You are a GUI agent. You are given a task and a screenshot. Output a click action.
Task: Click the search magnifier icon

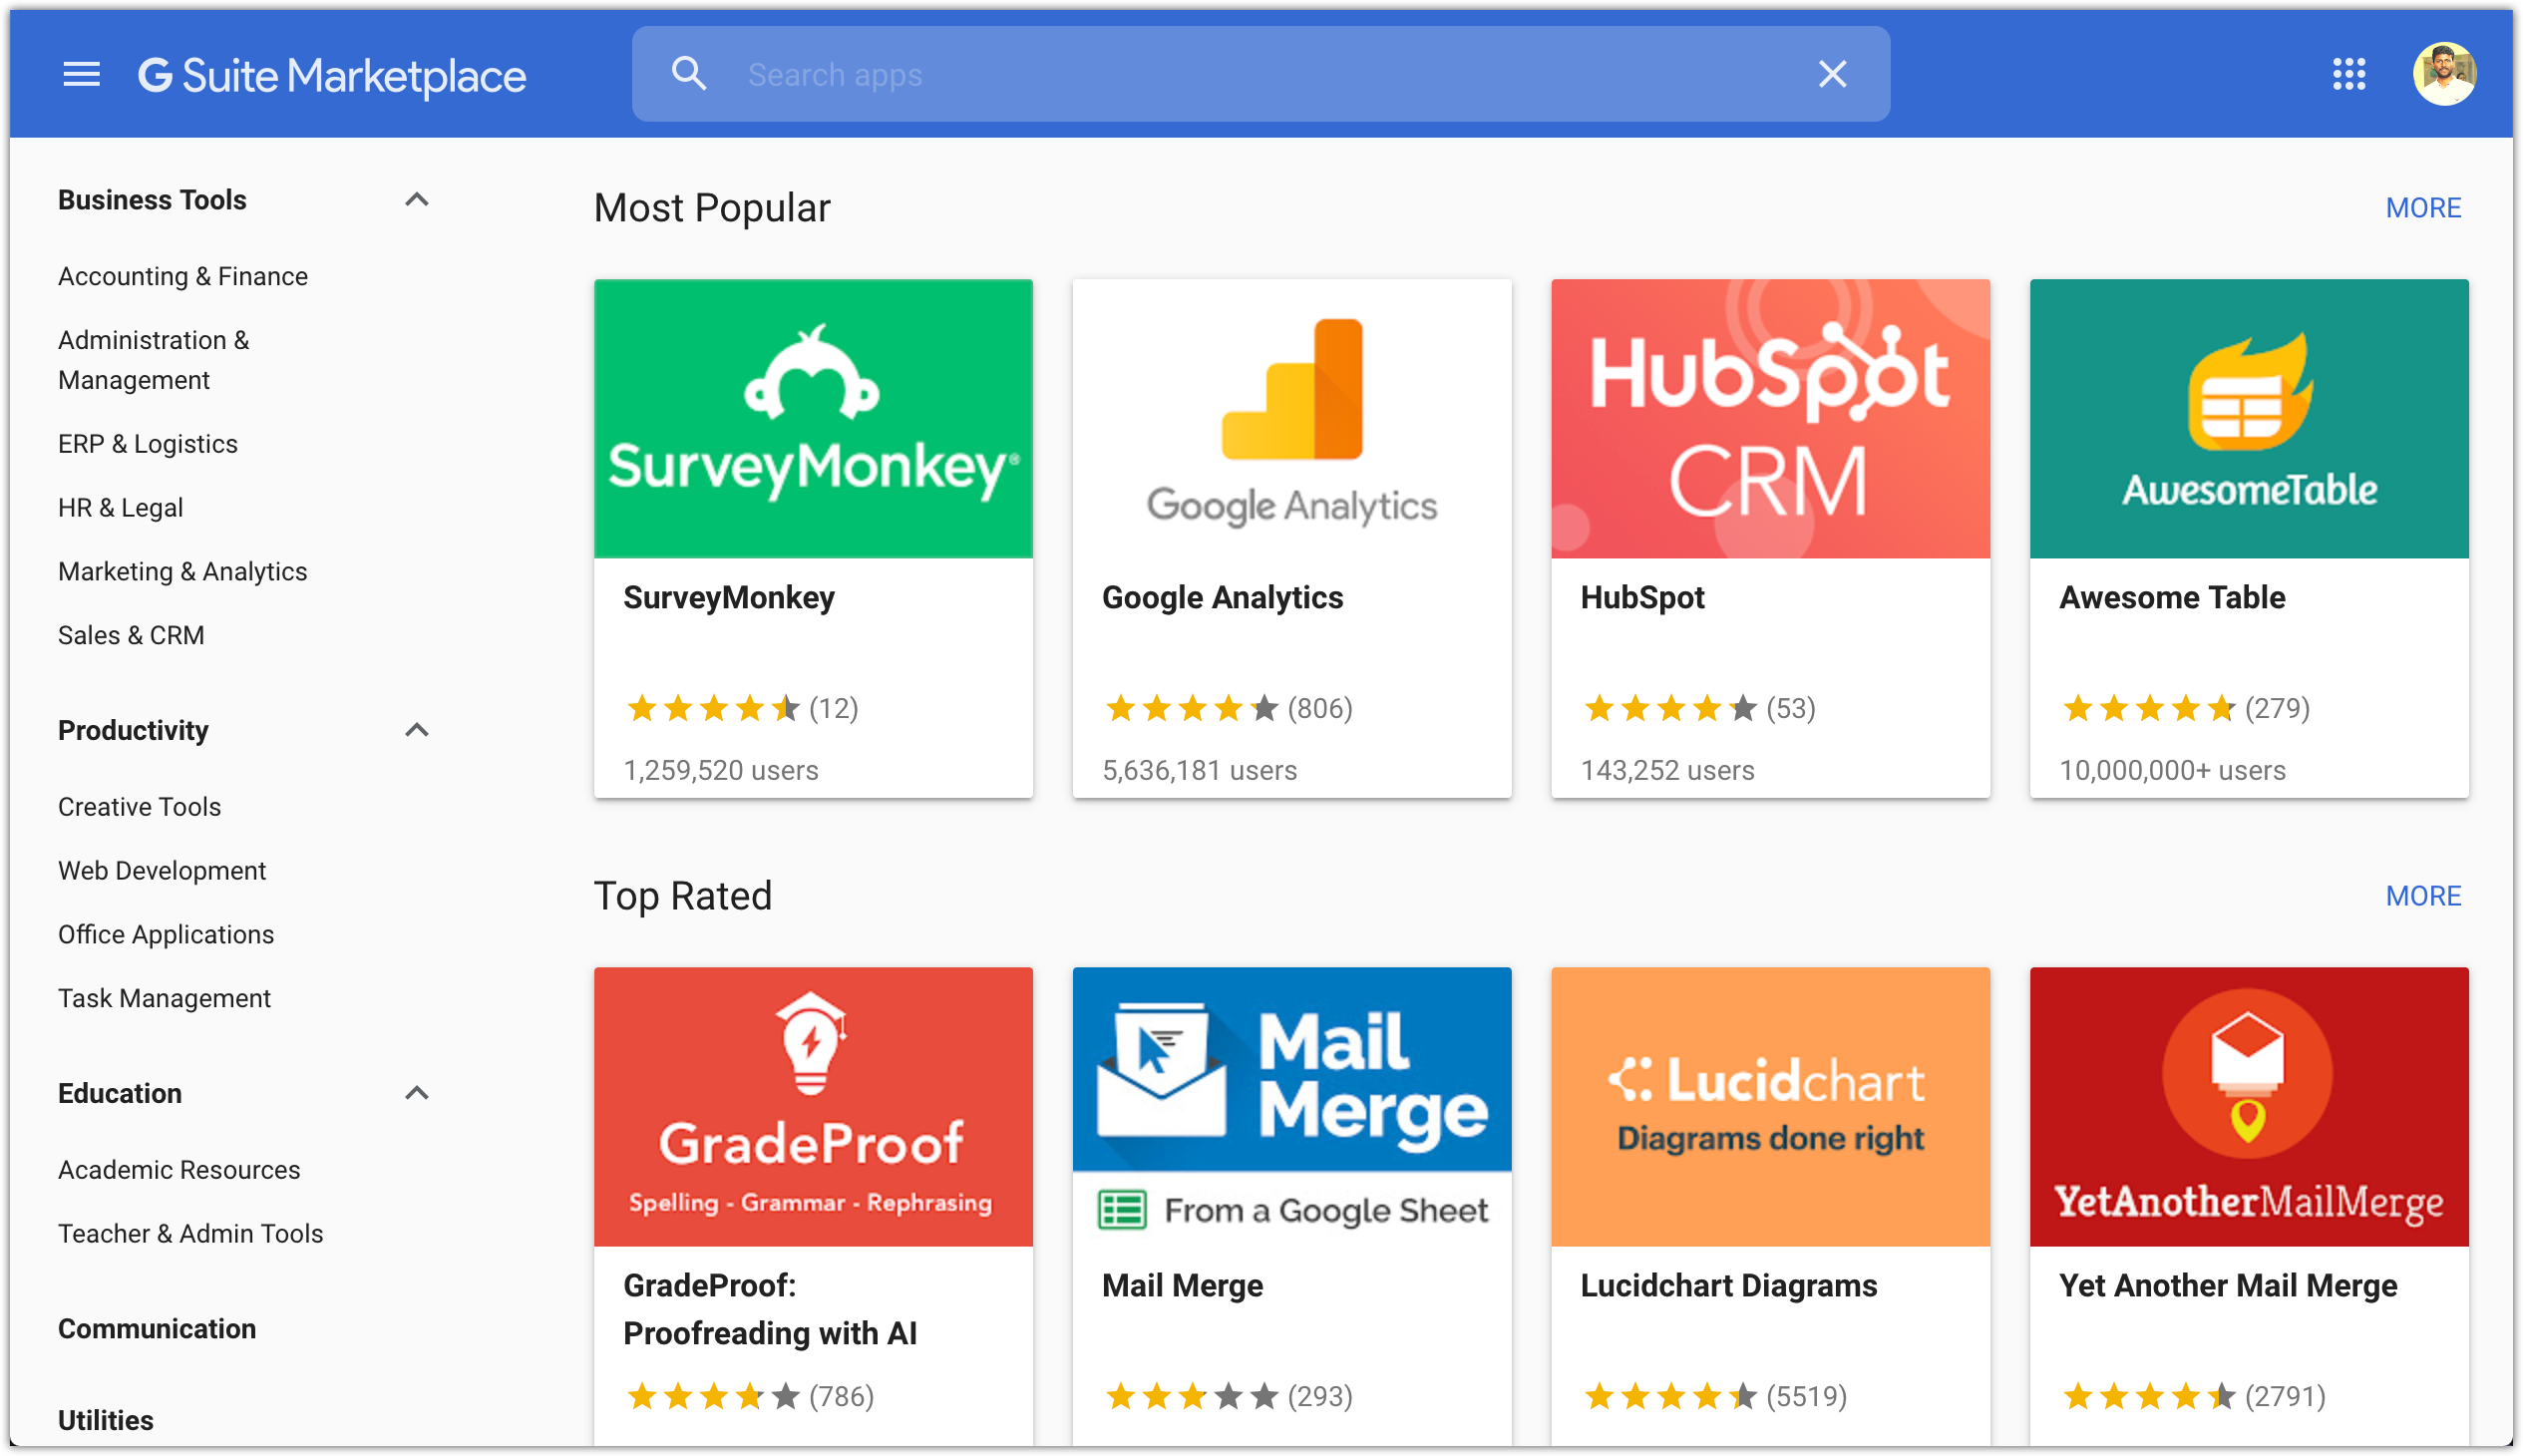tap(689, 74)
